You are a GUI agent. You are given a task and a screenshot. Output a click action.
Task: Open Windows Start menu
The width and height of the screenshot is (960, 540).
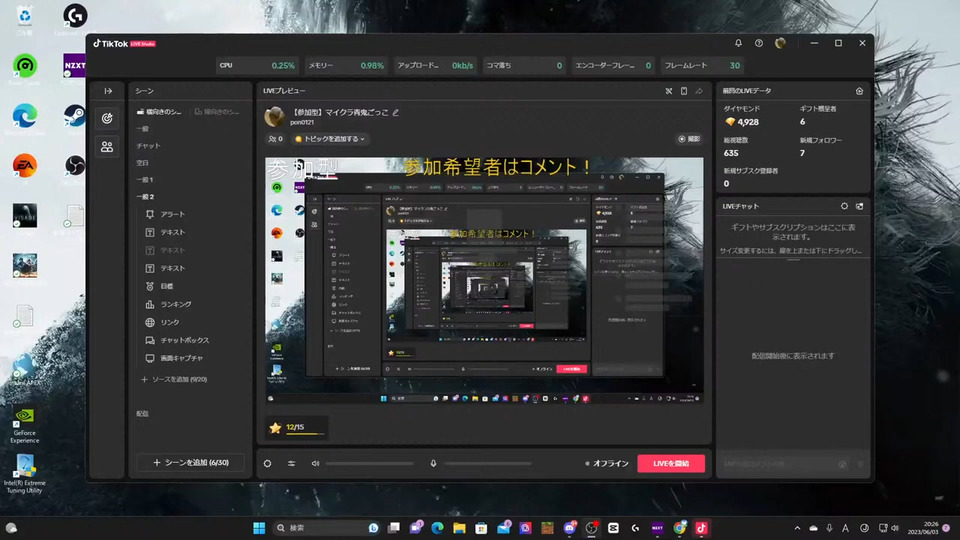tap(259, 528)
